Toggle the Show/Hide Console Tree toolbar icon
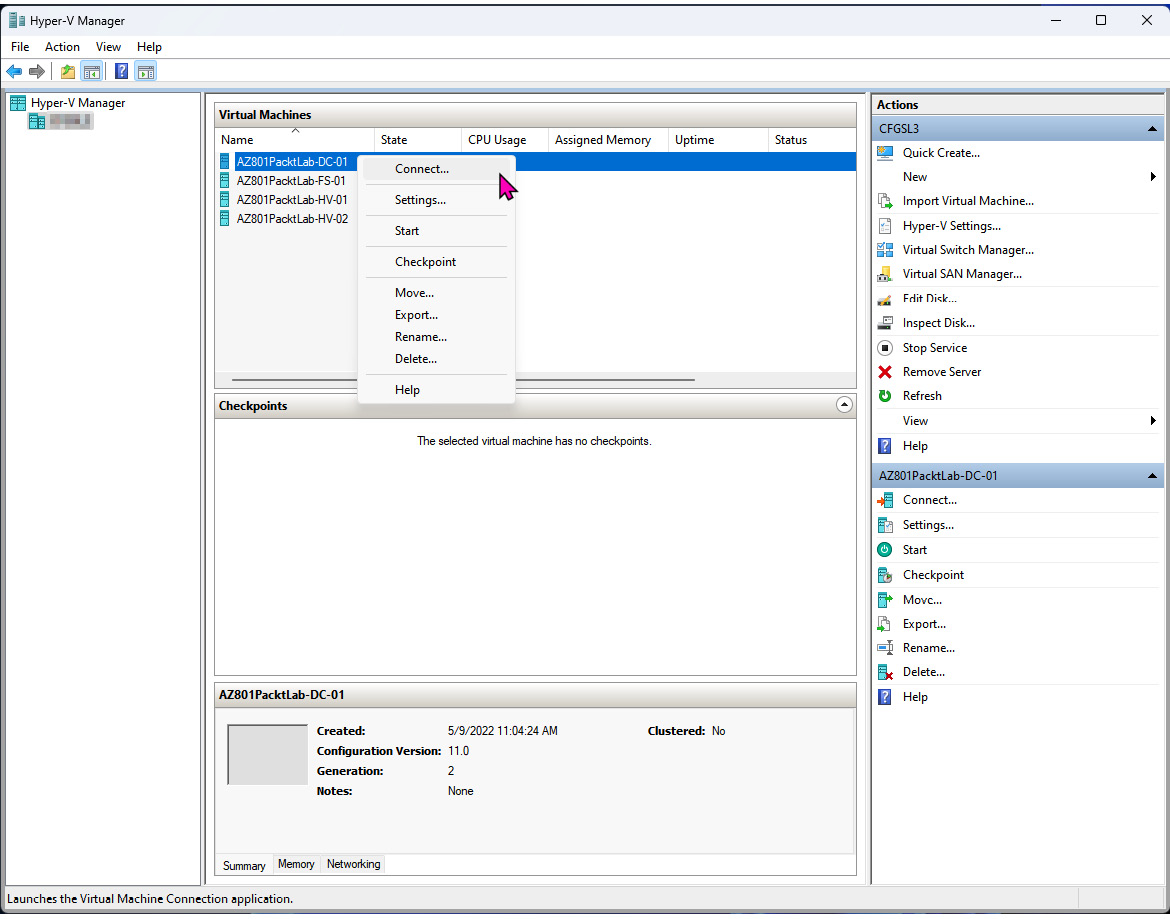This screenshot has height=919, width=1170. 92,72
